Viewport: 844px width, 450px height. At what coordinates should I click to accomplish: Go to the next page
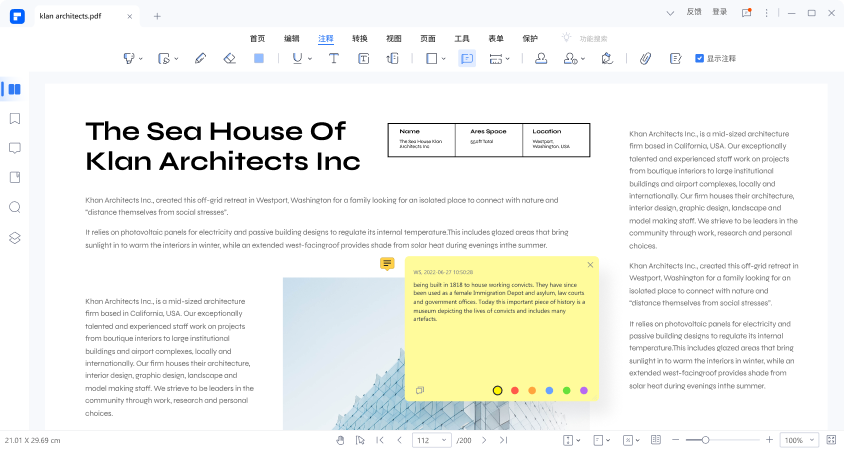point(484,440)
